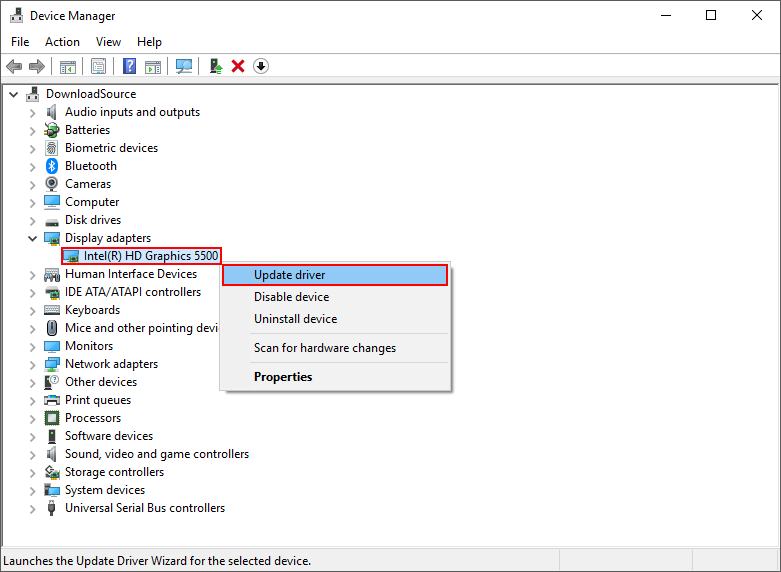This screenshot has width=781, height=572.
Task: Toggle the action pane toolbar icon
Action: coord(153,66)
